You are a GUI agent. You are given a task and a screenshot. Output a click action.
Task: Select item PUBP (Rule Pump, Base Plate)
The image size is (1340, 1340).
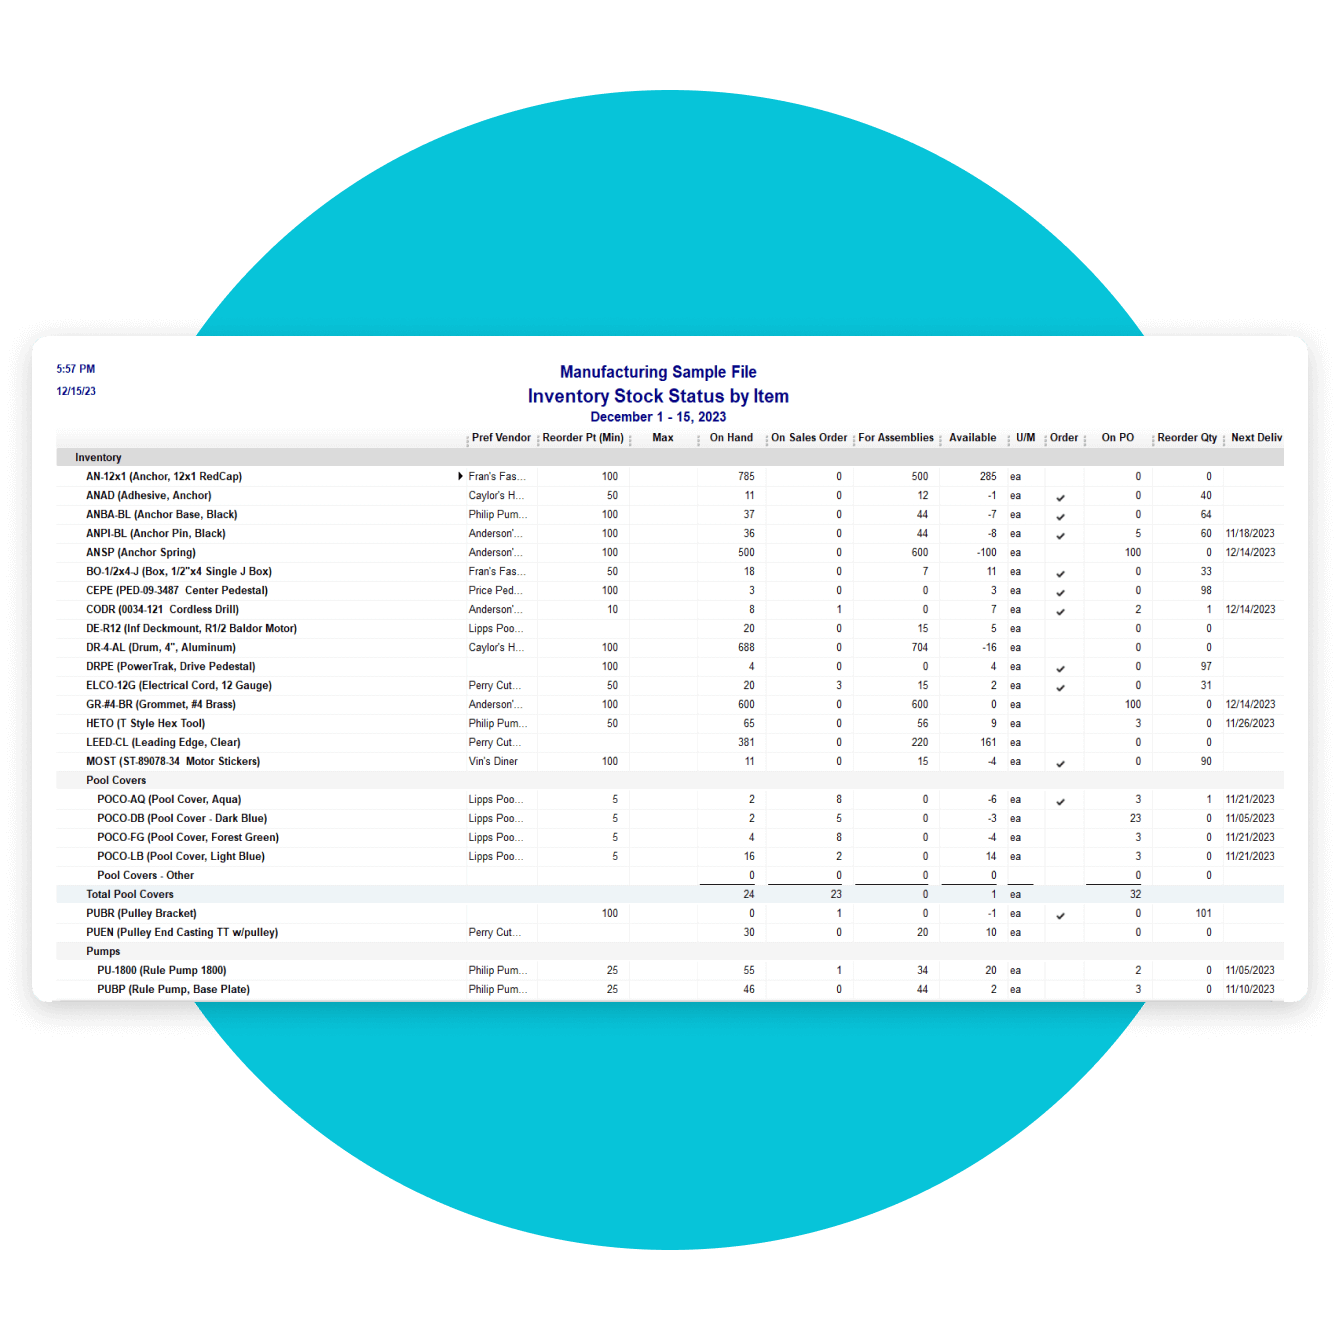pos(173,989)
